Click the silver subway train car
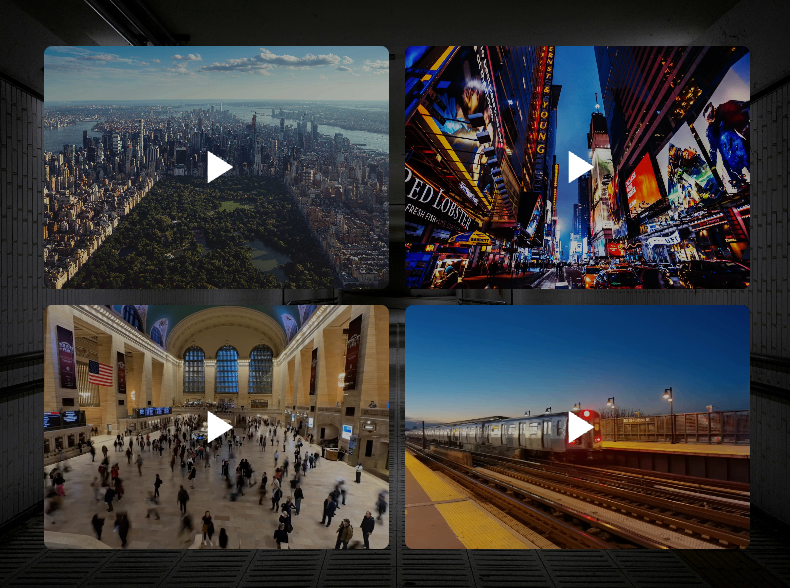790x588 pixels. 500,432
